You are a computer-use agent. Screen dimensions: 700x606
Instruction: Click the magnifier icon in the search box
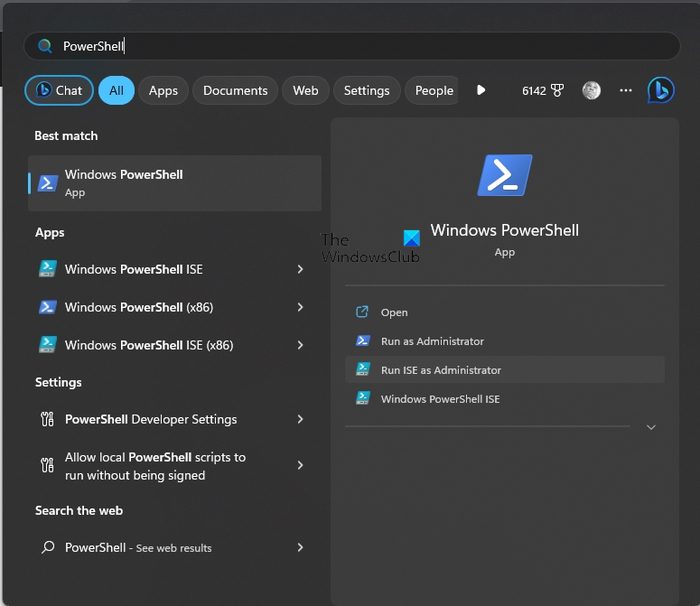45,46
